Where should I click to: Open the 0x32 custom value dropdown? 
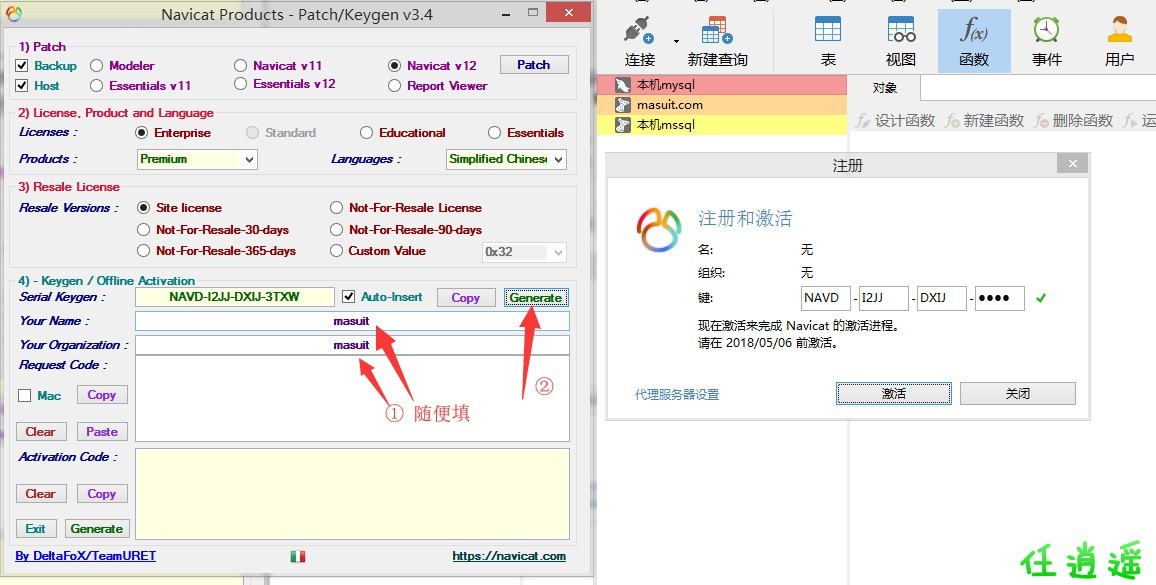click(524, 252)
